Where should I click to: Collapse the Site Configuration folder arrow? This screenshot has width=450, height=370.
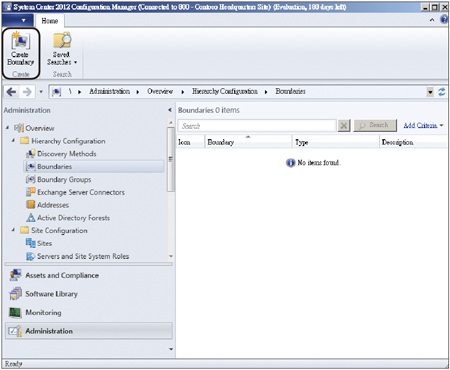tap(13, 230)
